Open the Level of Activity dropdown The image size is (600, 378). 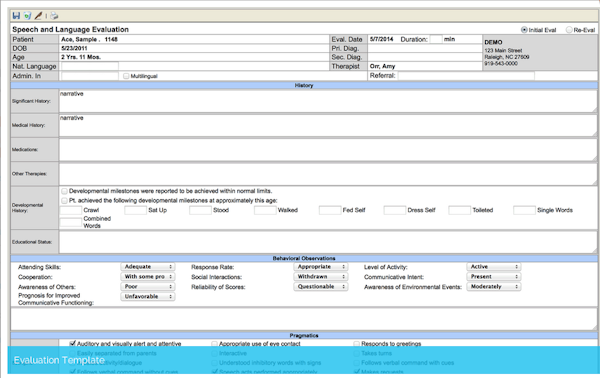click(x=494, y=267)
